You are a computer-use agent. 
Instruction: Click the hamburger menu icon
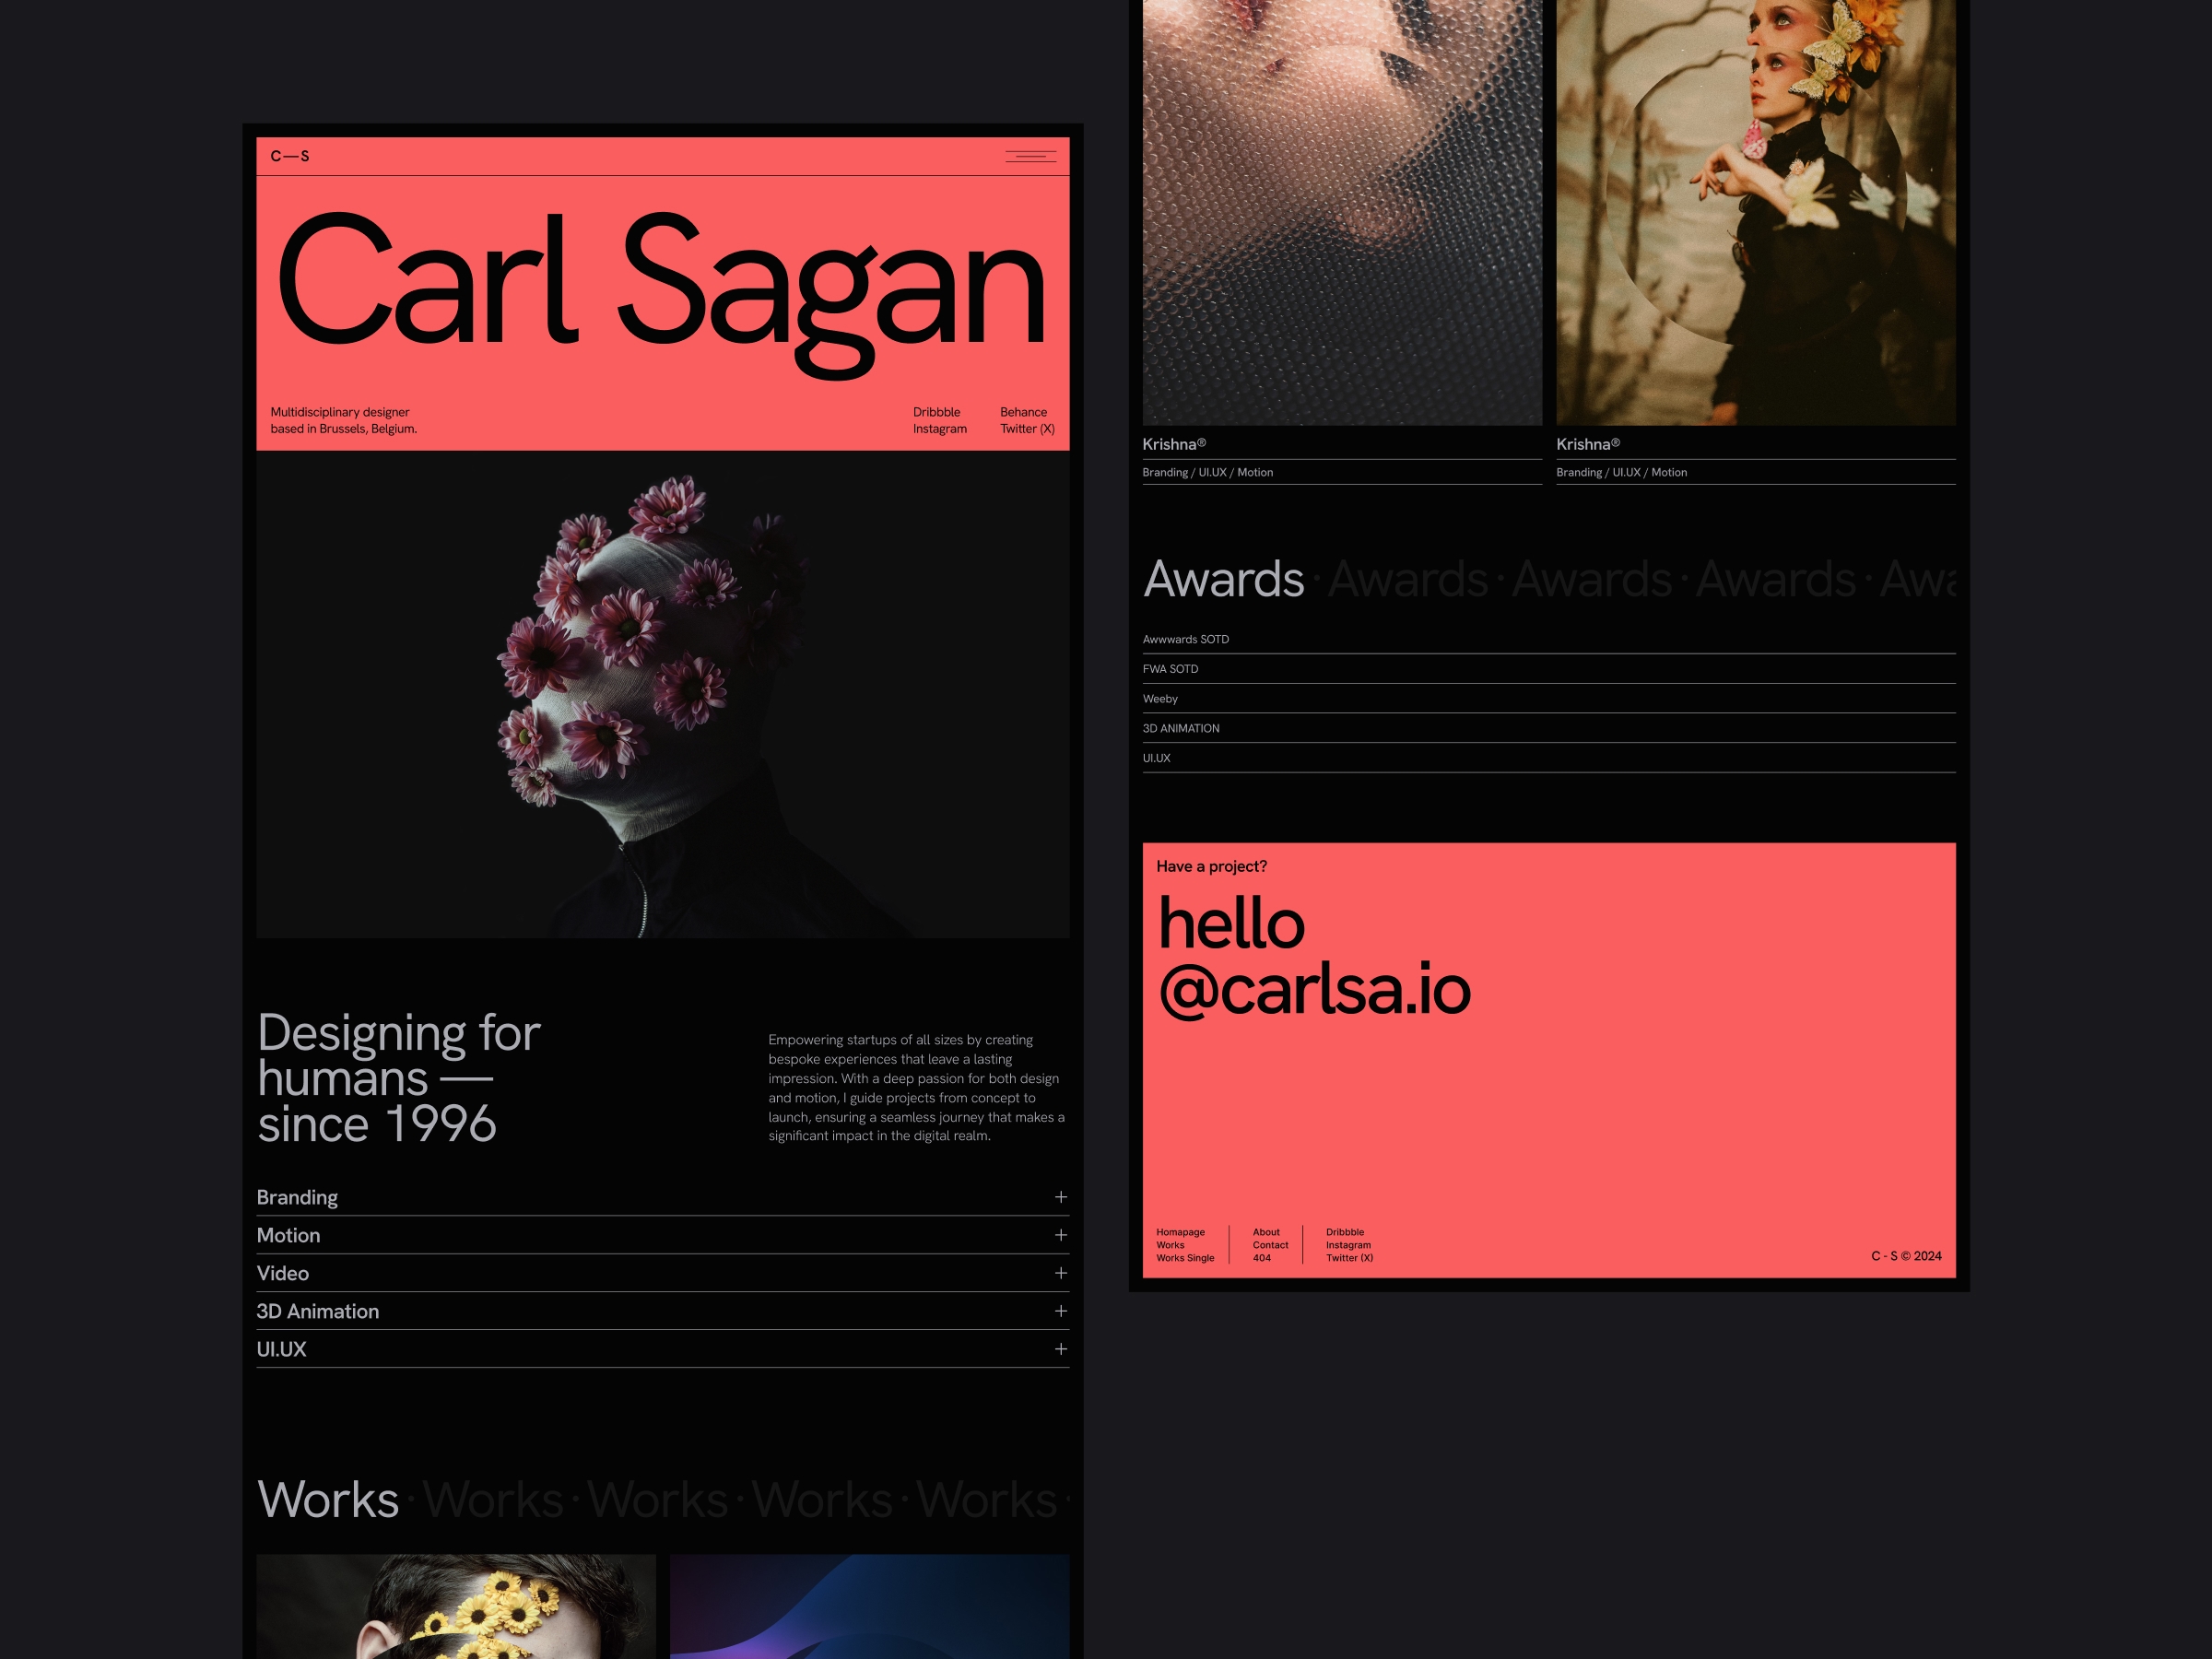(1028, 159)
